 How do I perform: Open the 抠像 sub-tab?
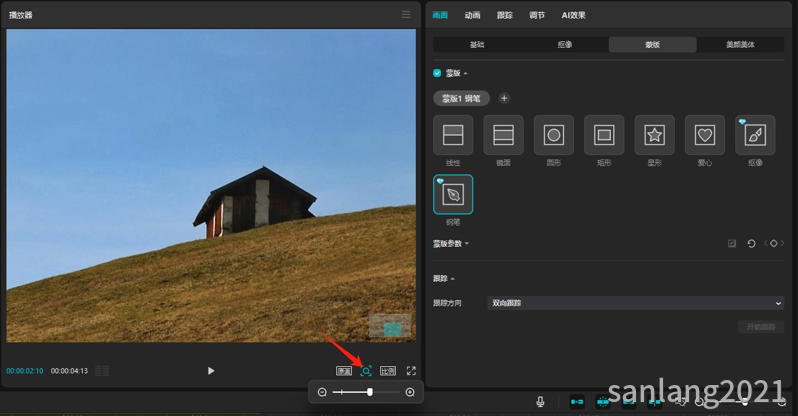tap(565, 44)
